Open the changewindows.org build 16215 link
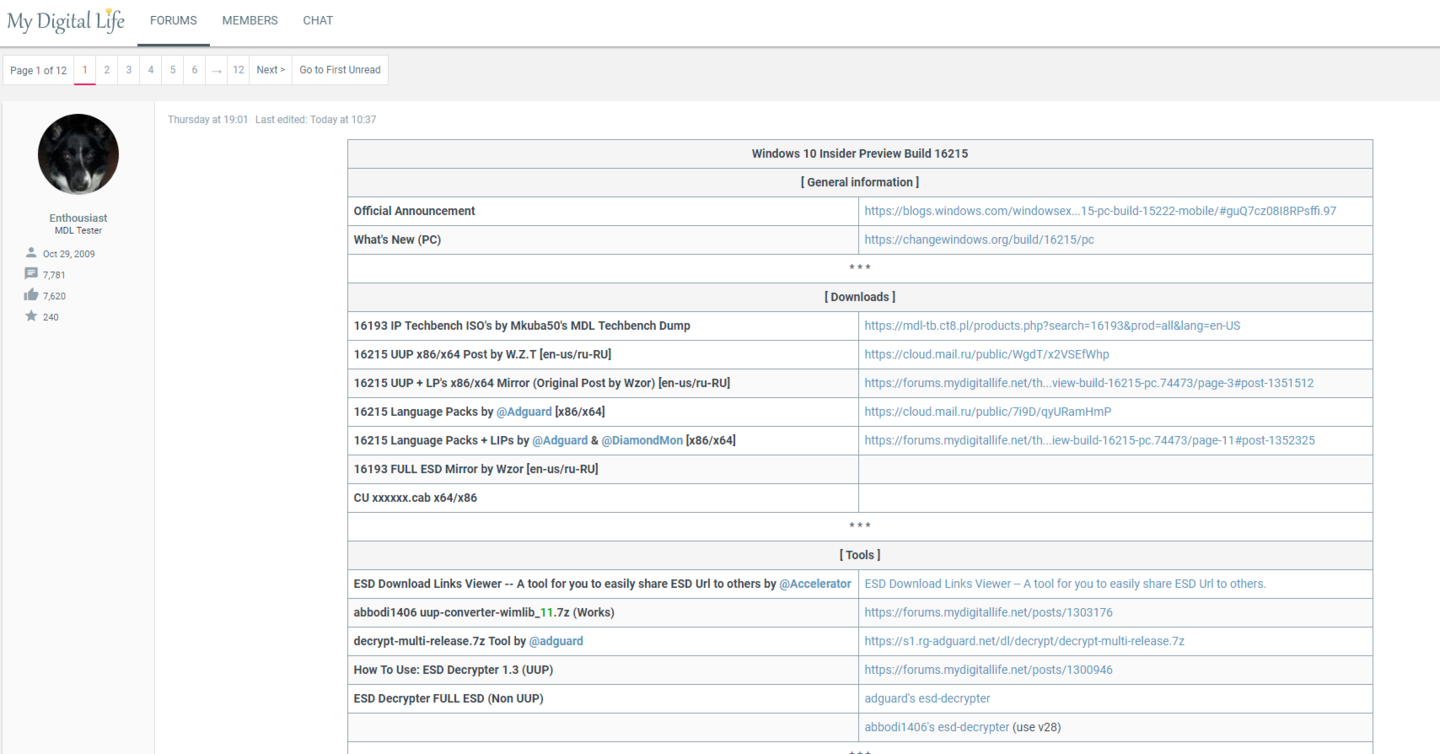Viewport: 1440px width, 754px height. (x=979, y=240)
